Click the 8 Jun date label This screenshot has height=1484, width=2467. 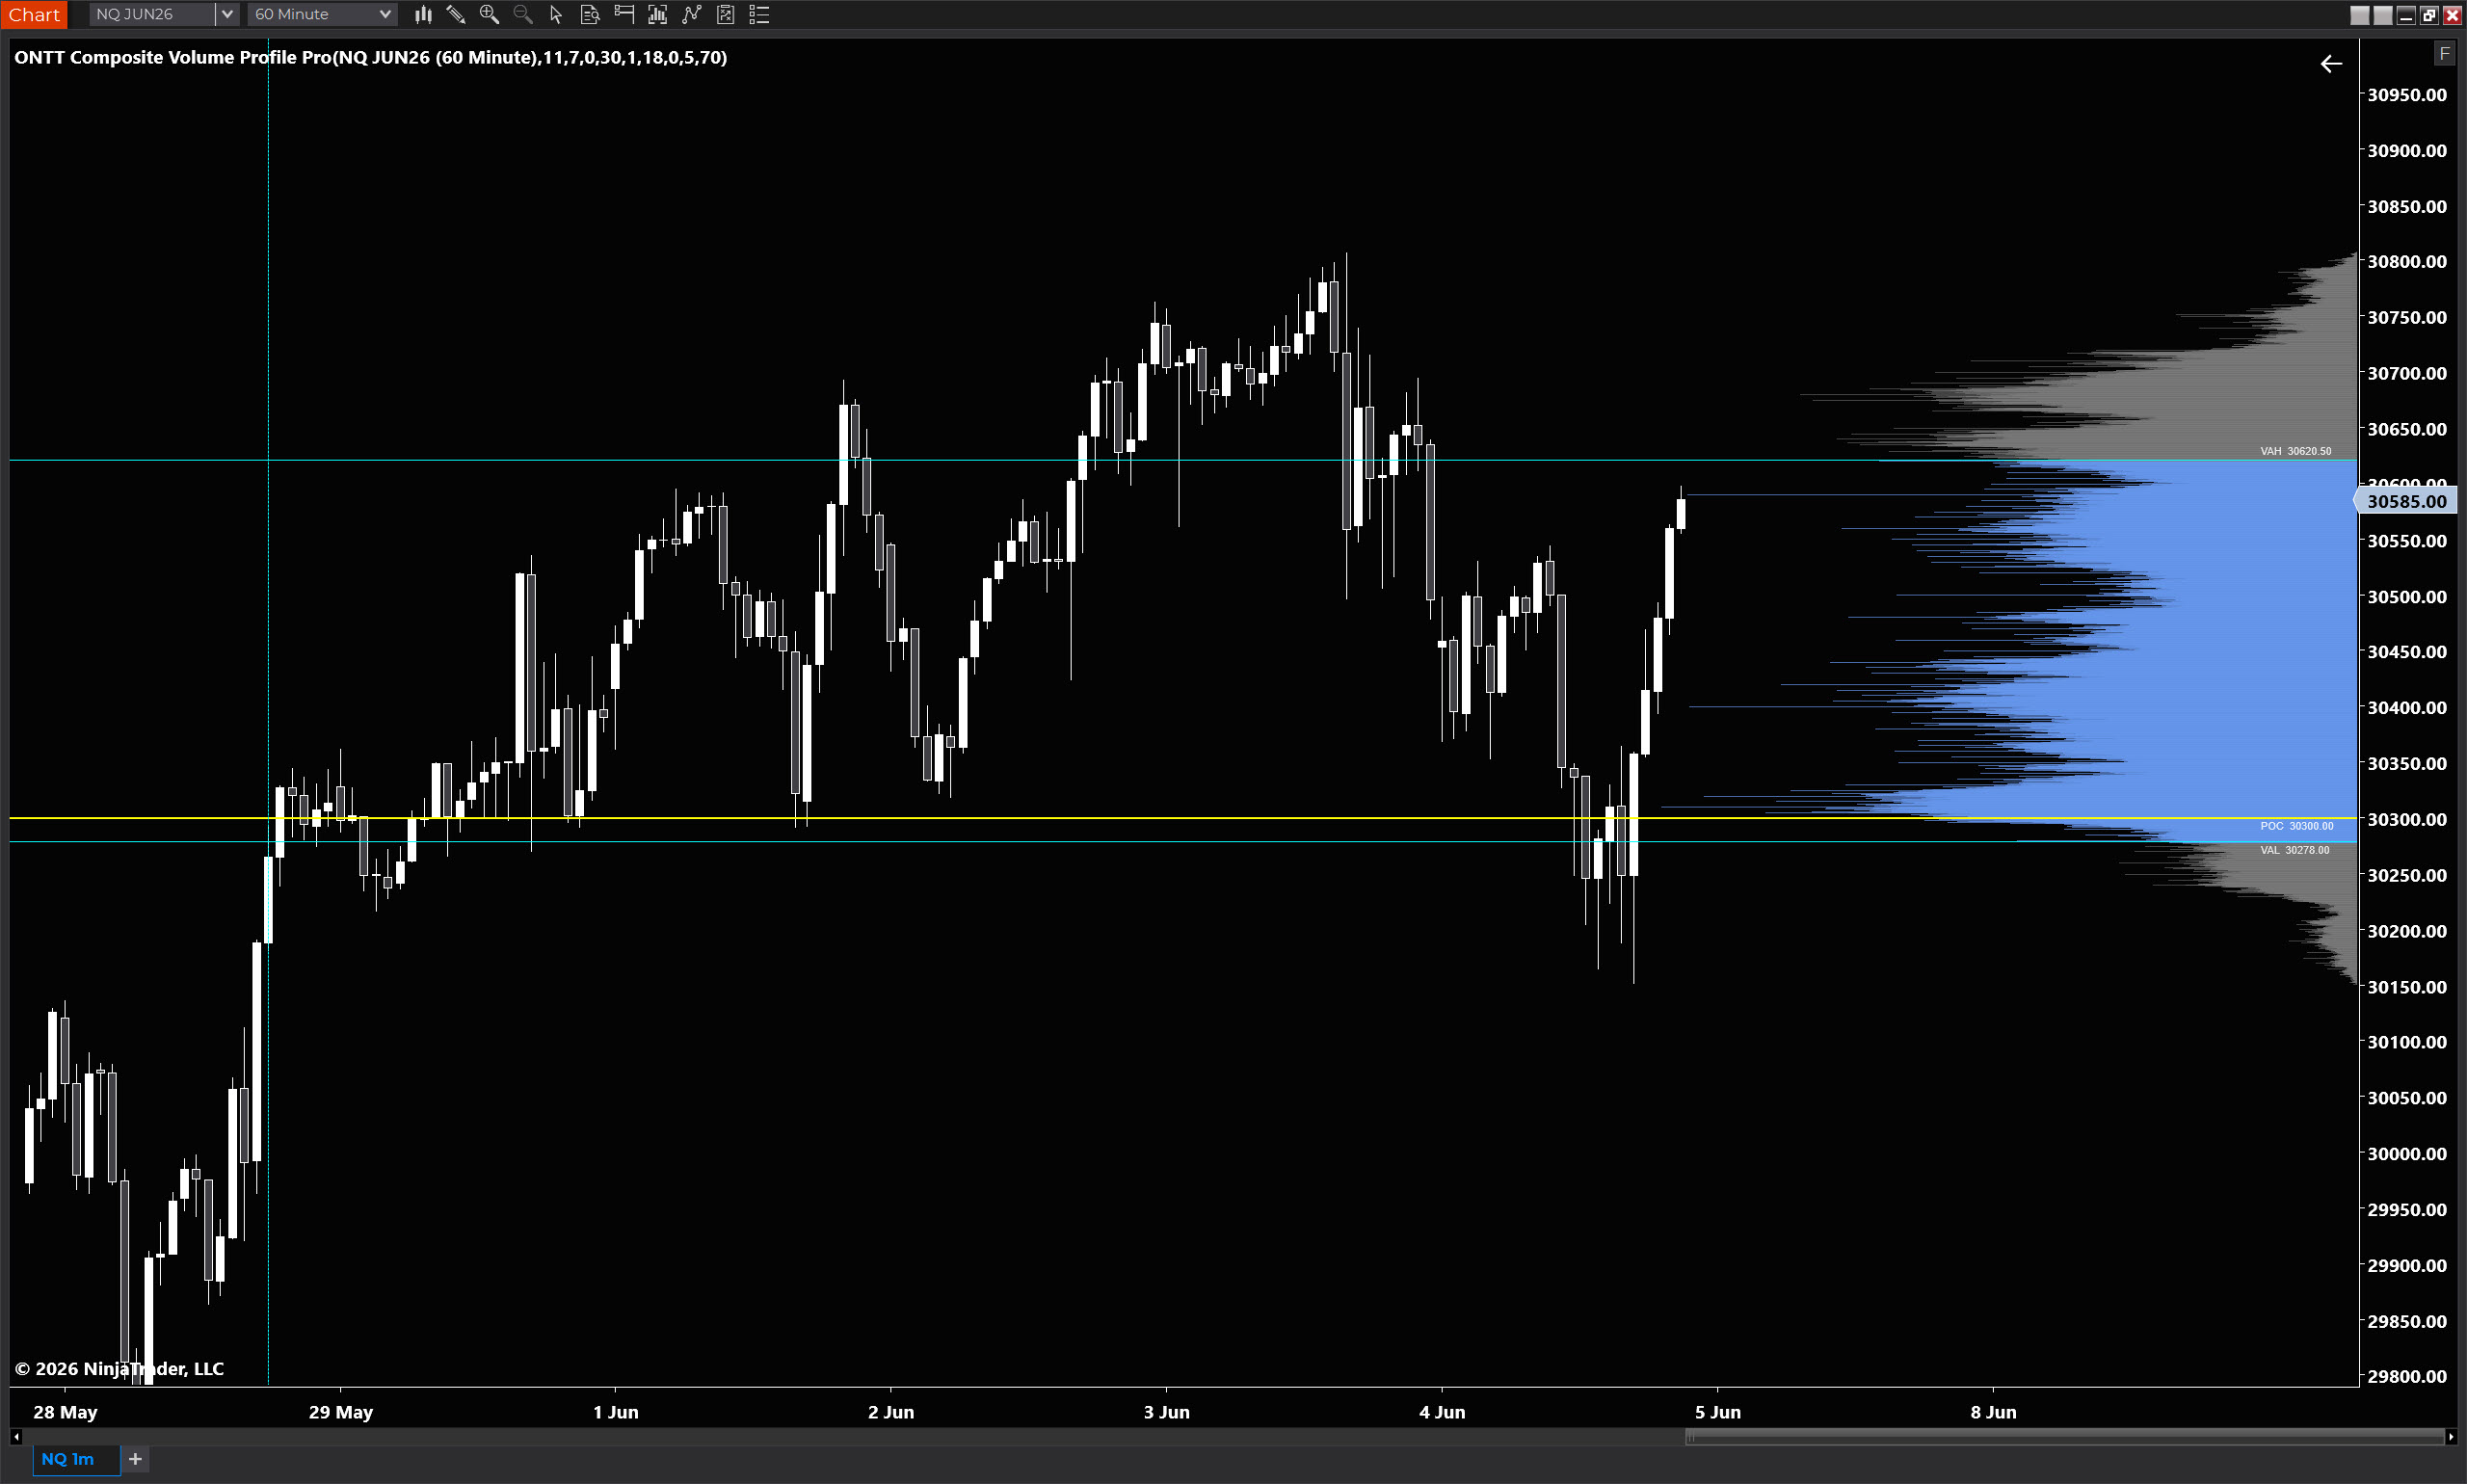click(x=1994, y=1412)
